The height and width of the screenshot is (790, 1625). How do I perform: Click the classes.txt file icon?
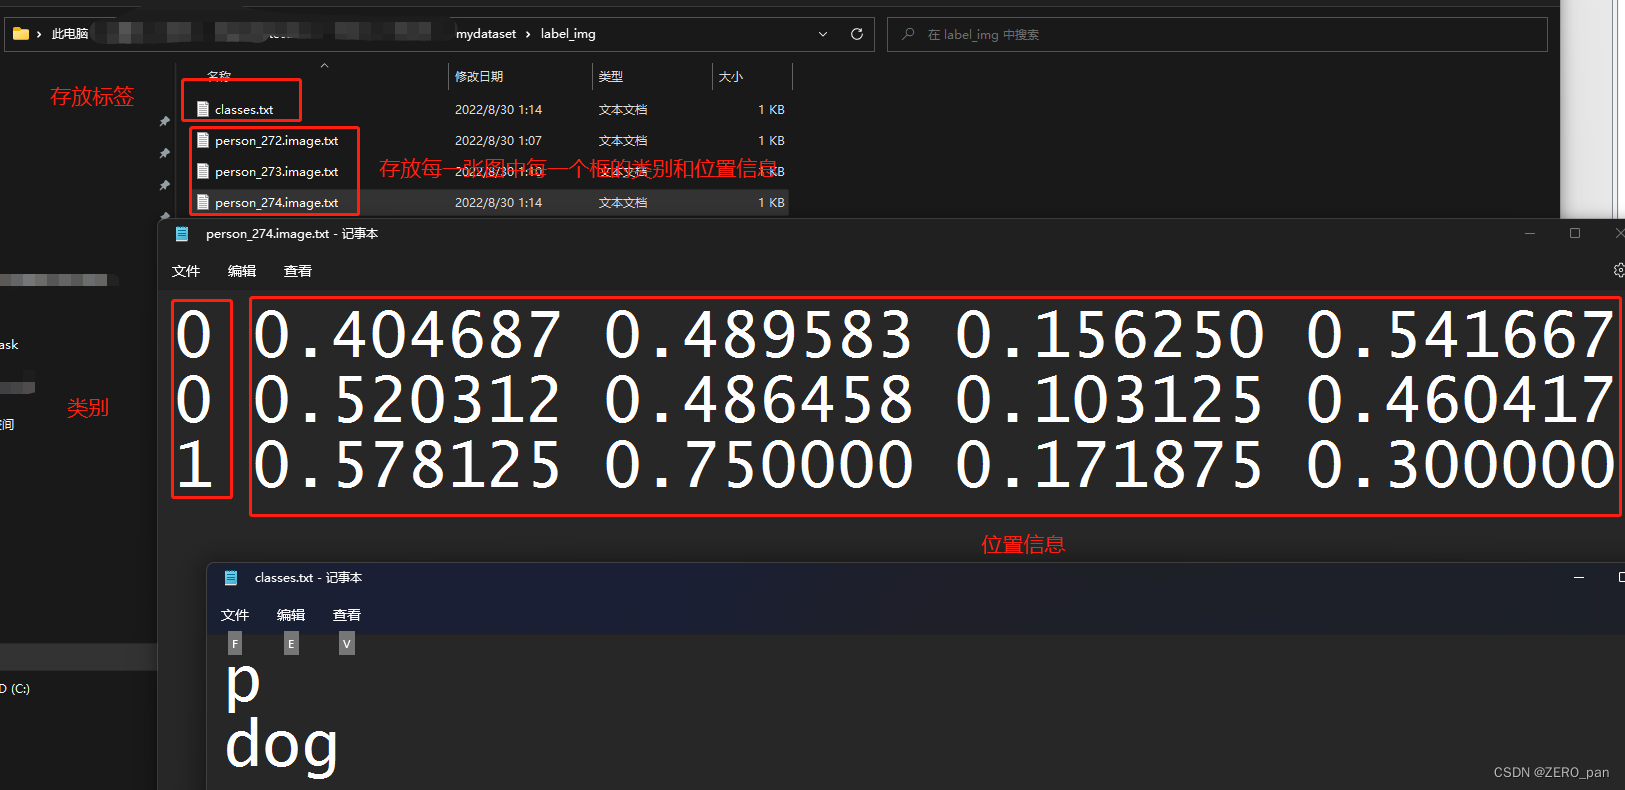point(203,109)
